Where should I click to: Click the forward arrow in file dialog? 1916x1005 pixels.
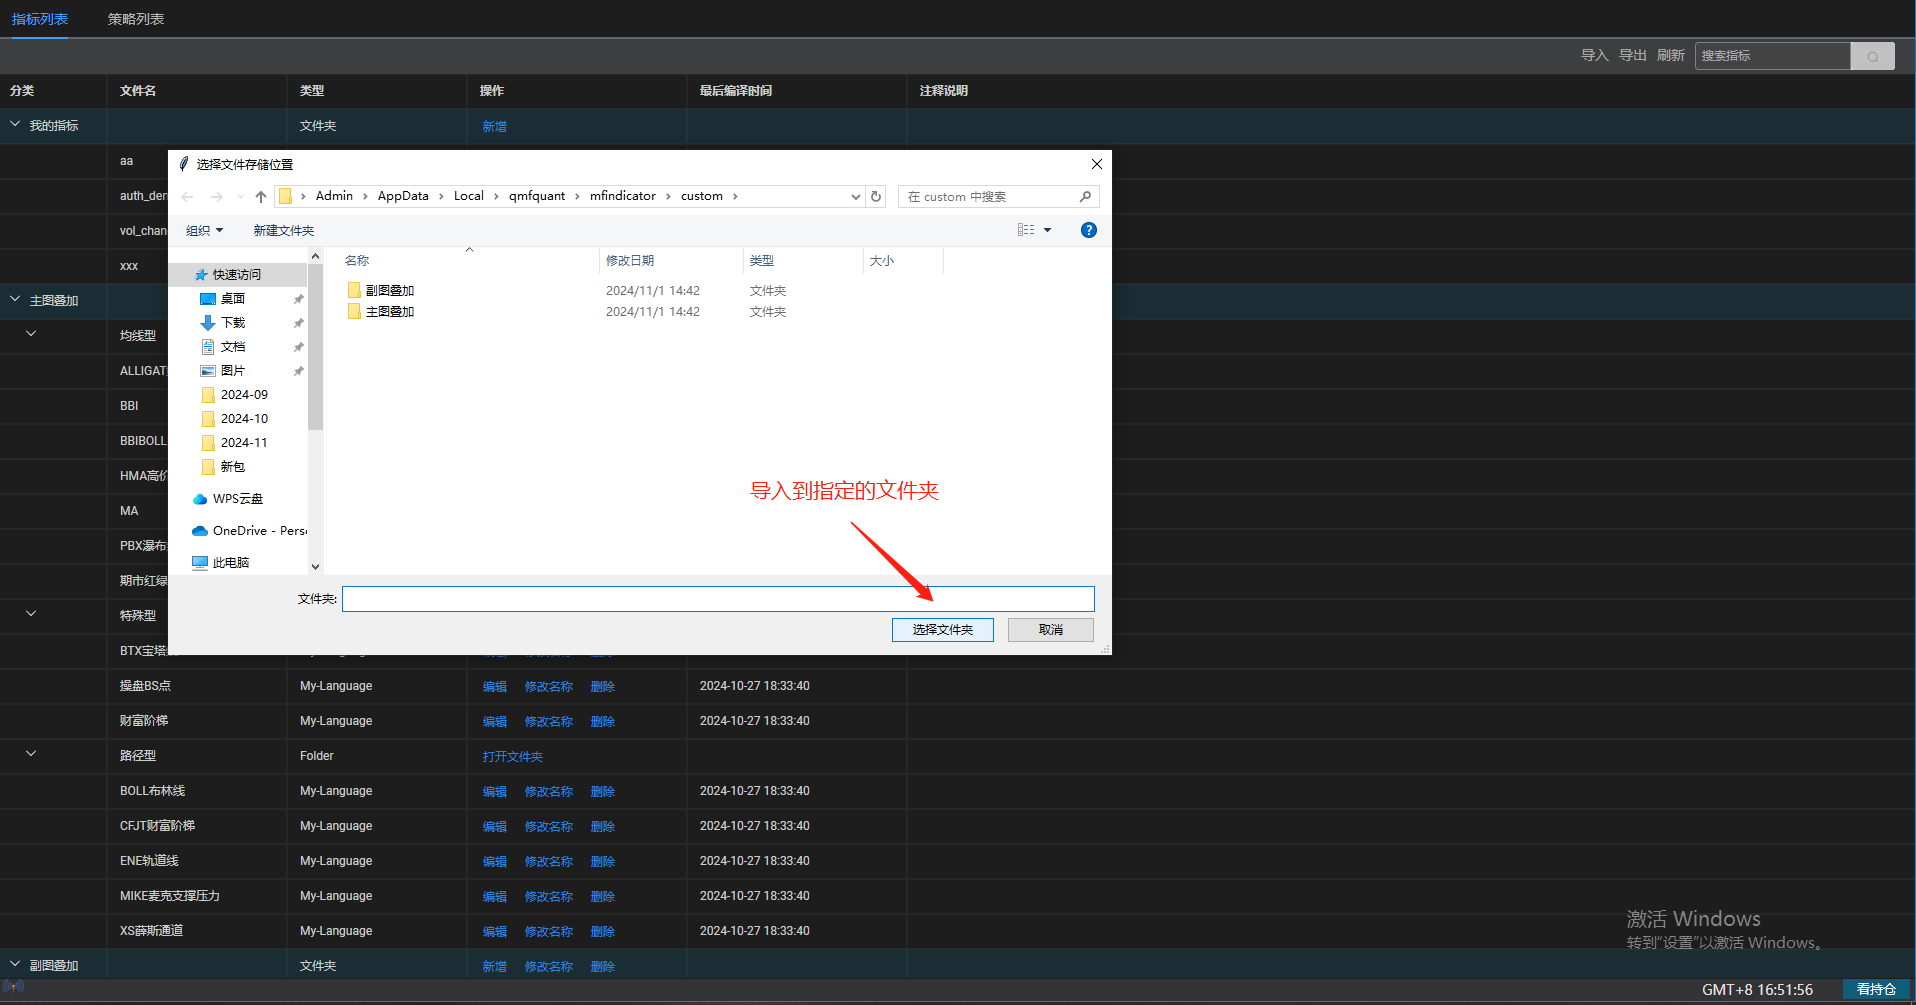216,197
